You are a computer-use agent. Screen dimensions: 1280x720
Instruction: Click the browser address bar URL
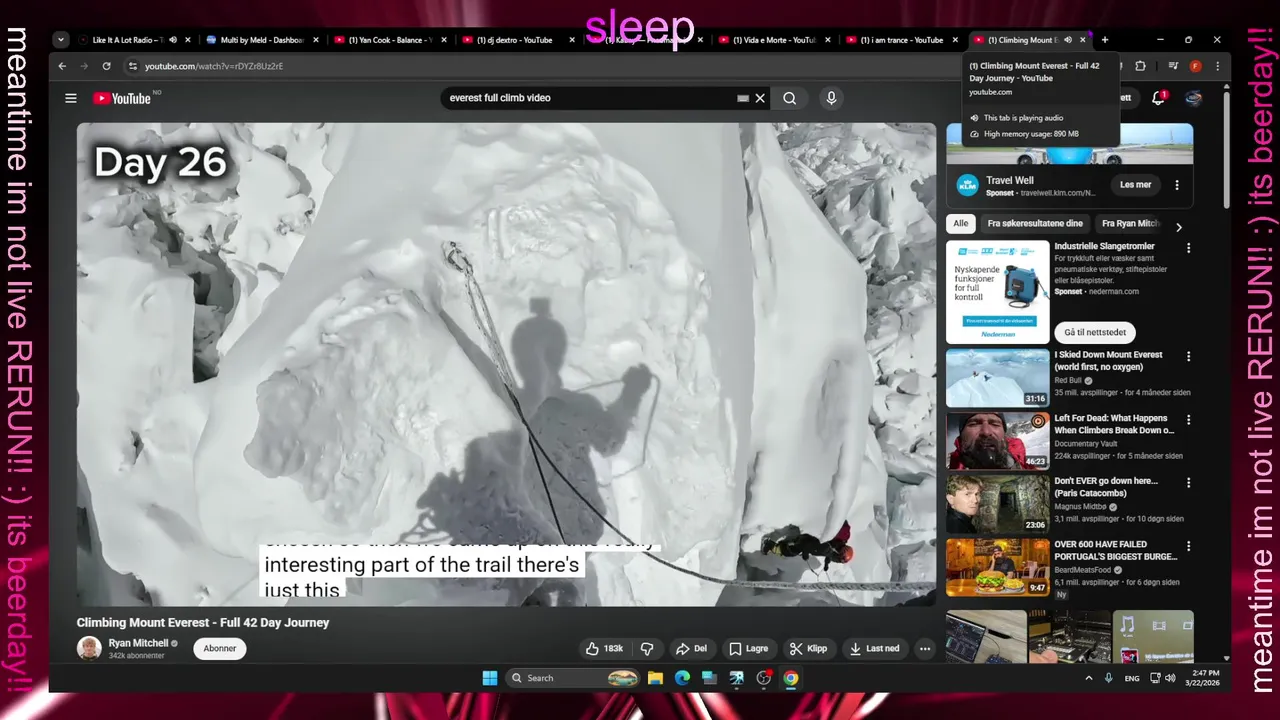coord(214,66)
